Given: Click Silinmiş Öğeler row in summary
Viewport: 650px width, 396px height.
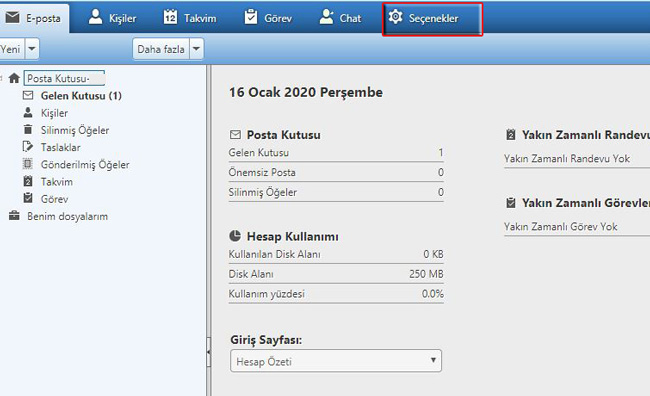Looking at the screenshot, I should click(336, 192).
